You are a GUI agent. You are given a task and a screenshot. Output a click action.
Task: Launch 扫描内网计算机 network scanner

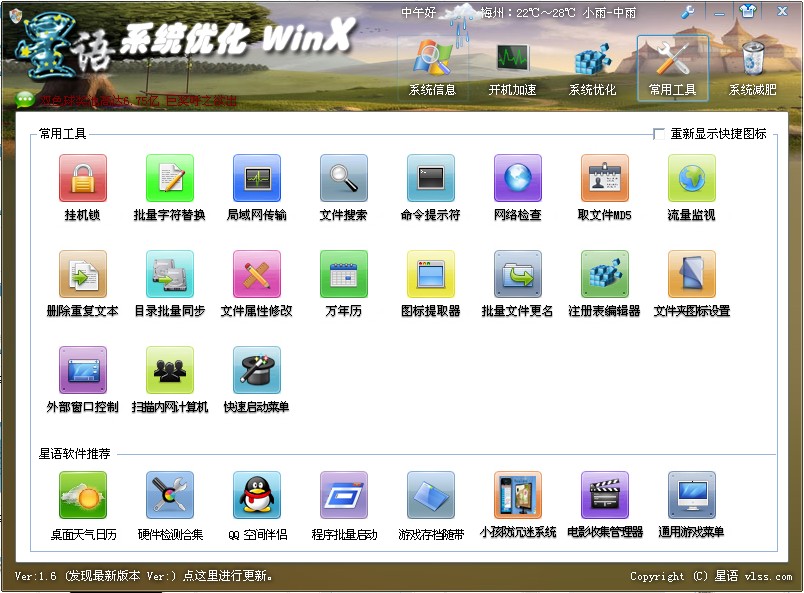[170, 371]
